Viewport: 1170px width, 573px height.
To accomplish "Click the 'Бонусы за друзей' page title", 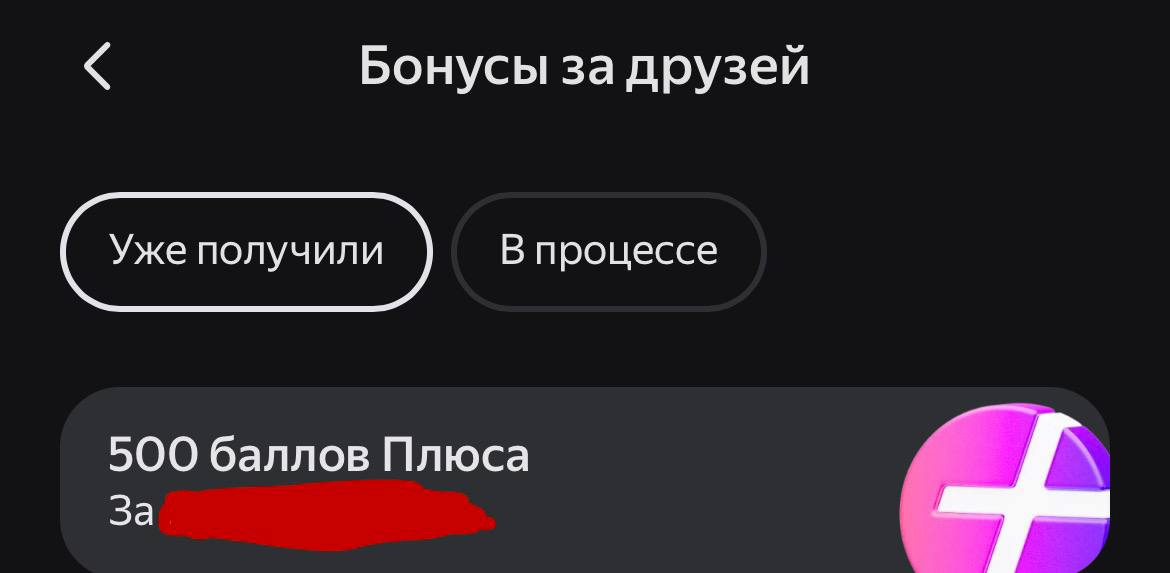I will (x=584, y=67).
